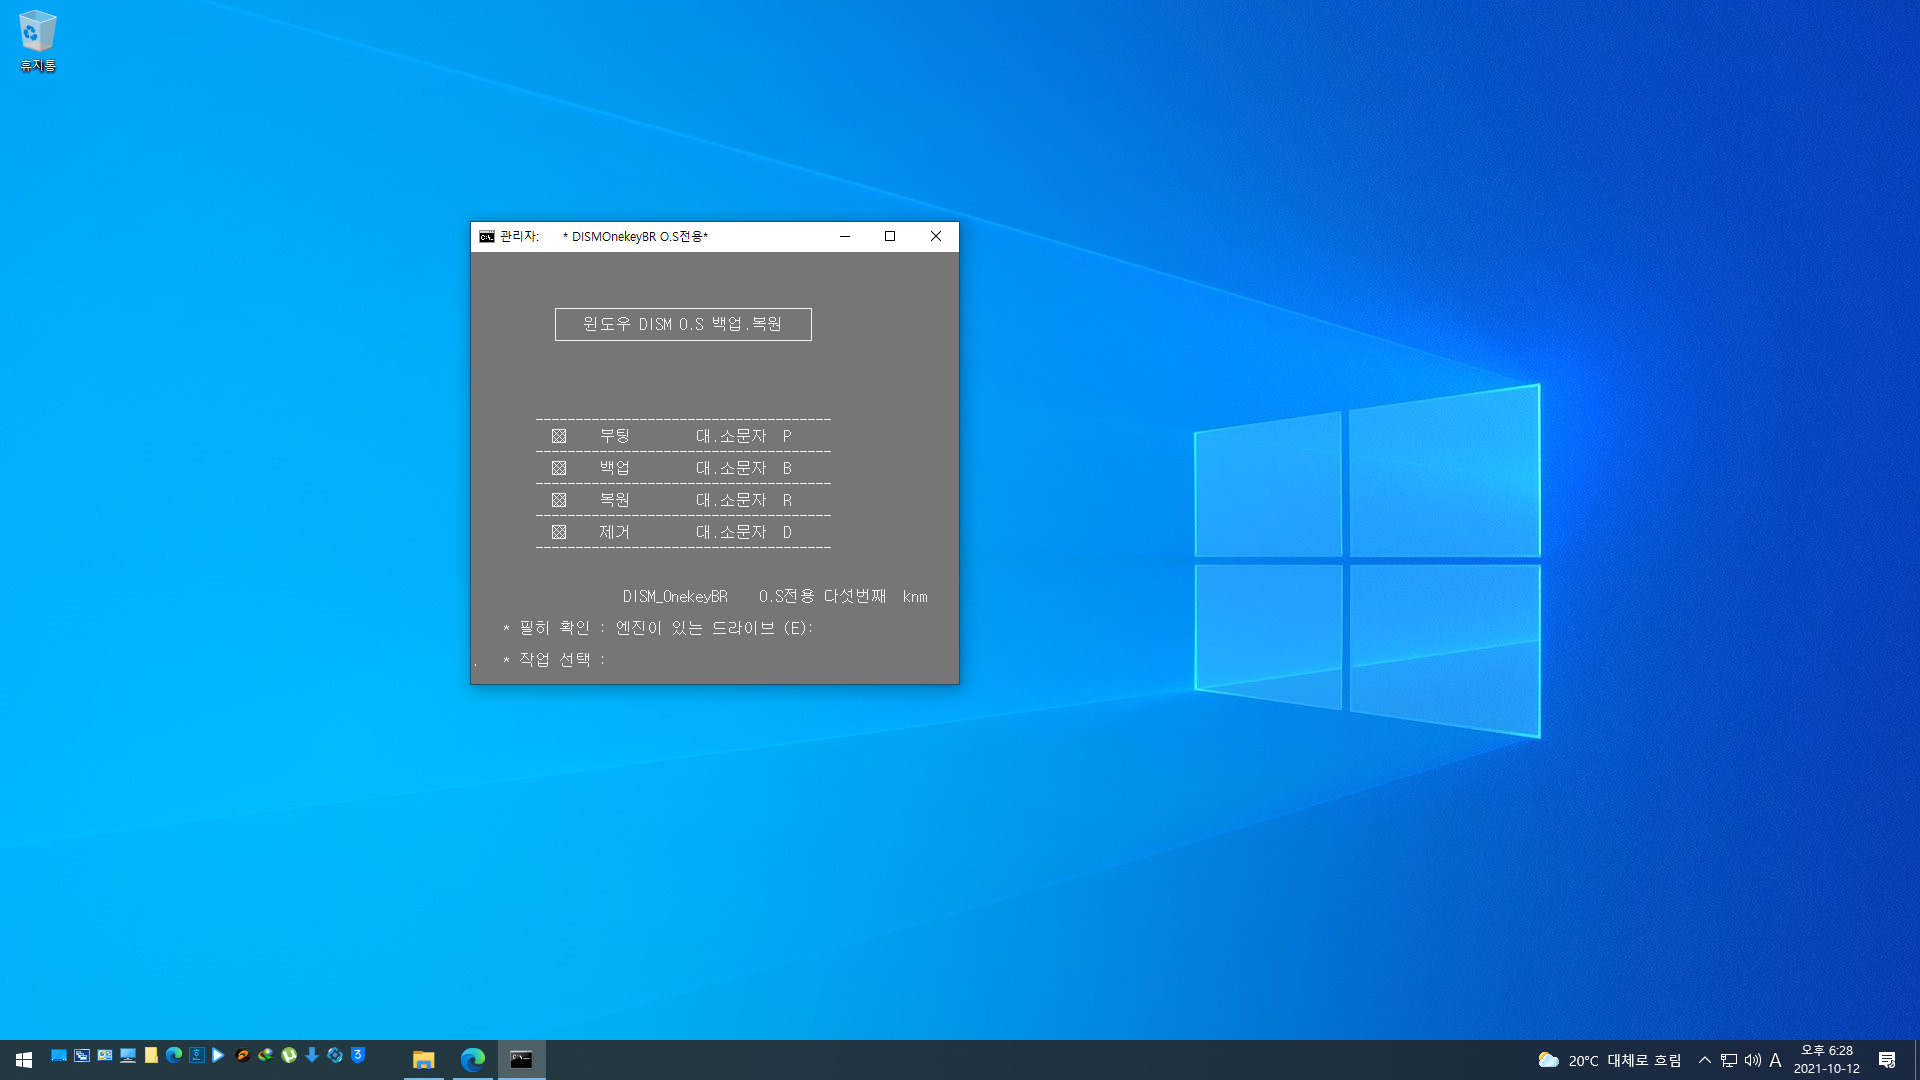Click the 대.소문자 R key hint
This screenshot has height=1080, width=1920.
(x=744, y=500)
